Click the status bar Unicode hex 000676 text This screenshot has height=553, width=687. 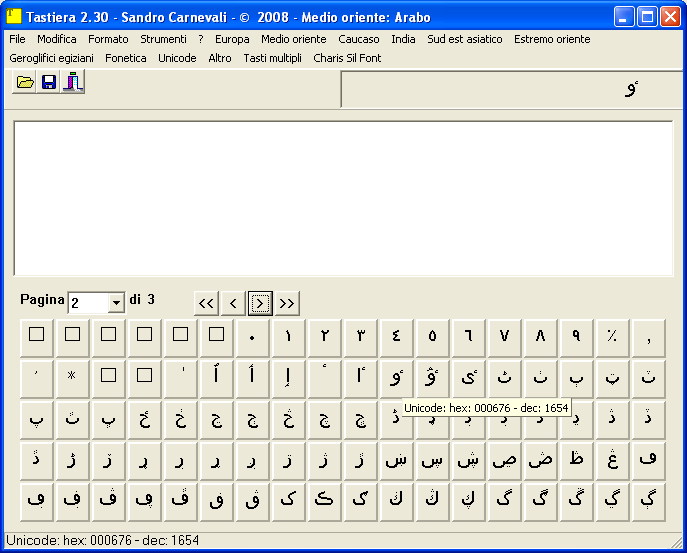(103, 541)
